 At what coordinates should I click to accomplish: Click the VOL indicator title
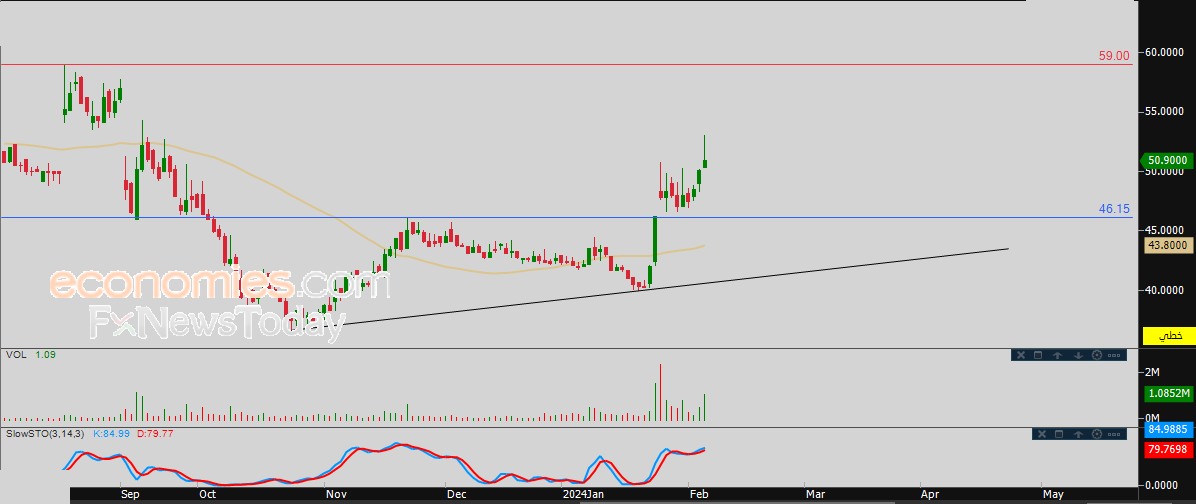[x=14, y=355]
